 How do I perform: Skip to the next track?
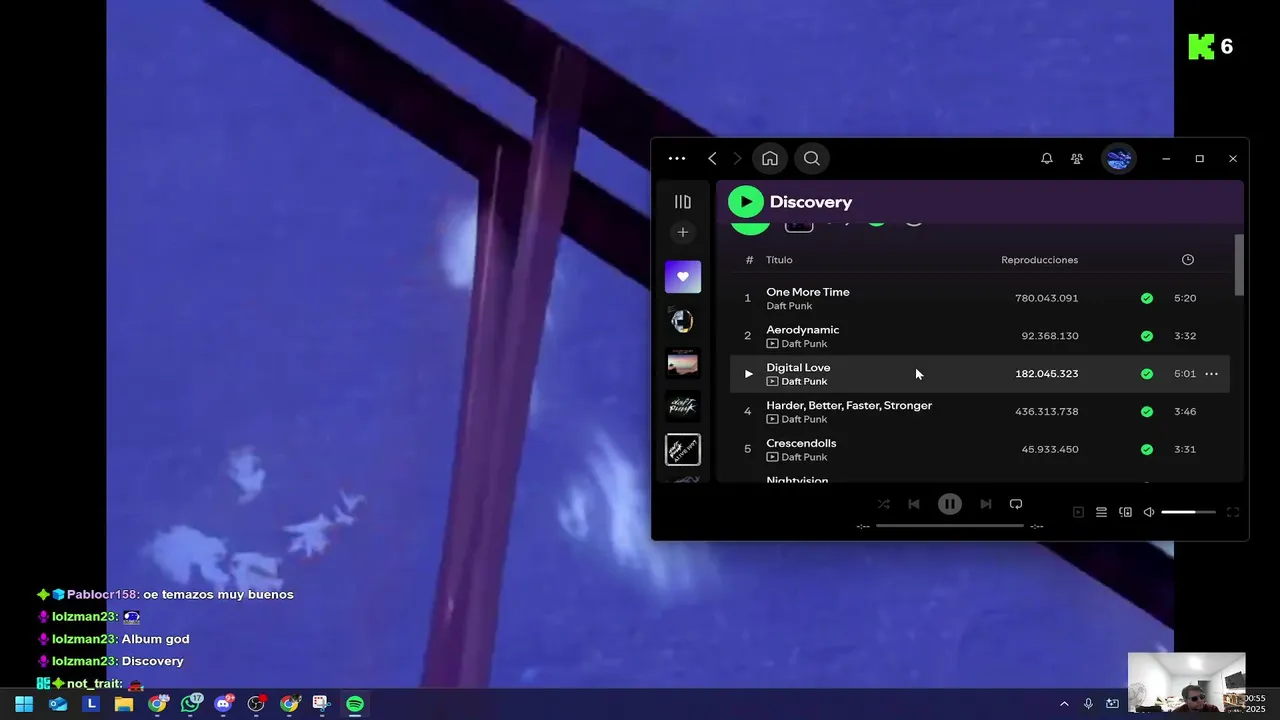tap(986, 505)
